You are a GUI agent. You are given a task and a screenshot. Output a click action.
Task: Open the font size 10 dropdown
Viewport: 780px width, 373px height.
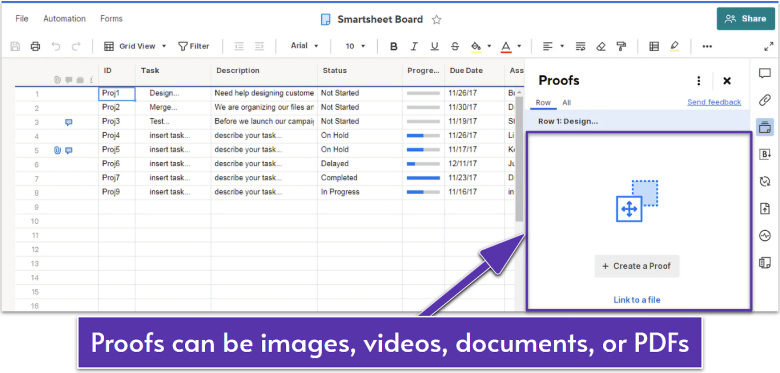[x=355, y=46]
